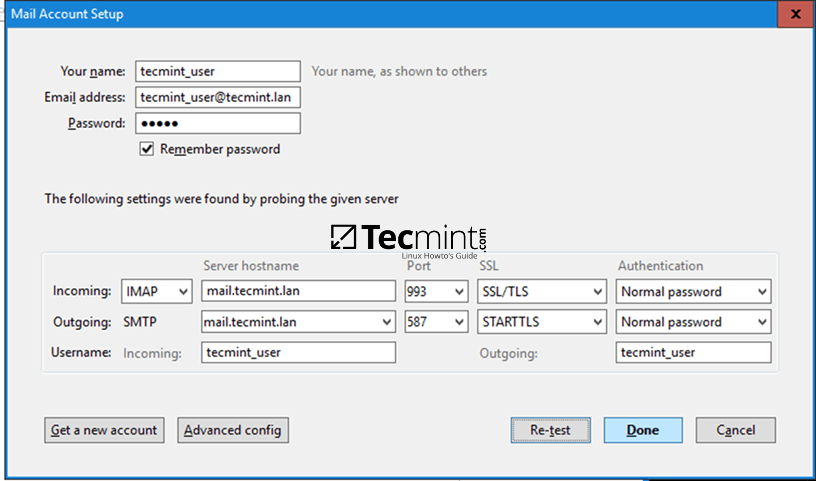Confirm setup with the Done button

pyautogui.click(x=643, y=430)
